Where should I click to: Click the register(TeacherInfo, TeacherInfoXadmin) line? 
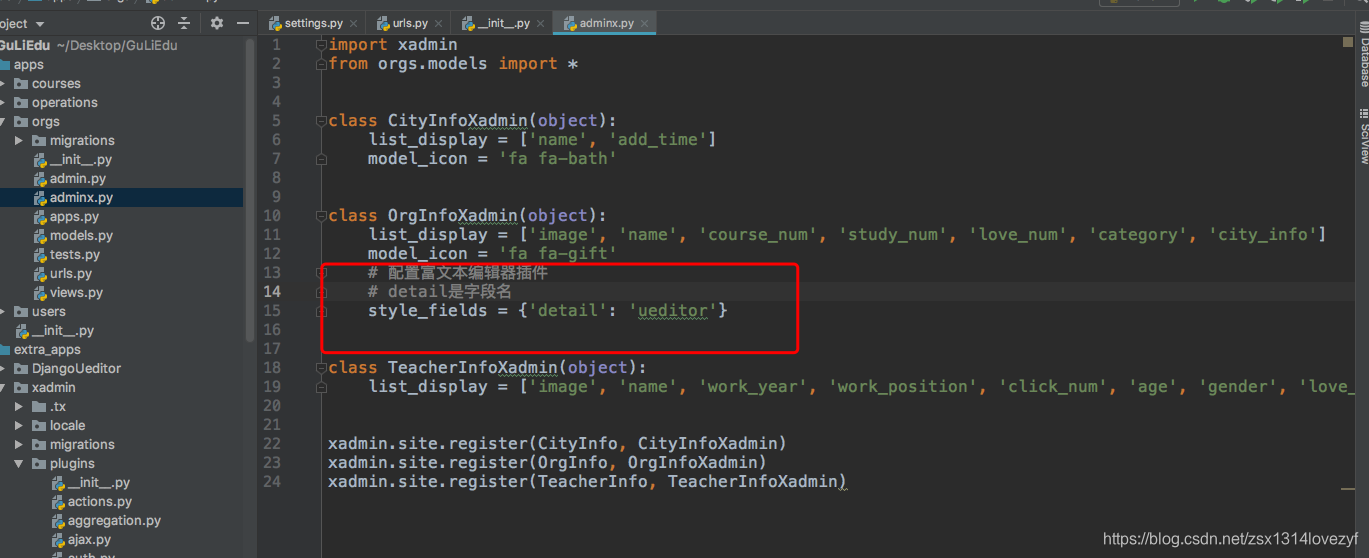(588, 482)
